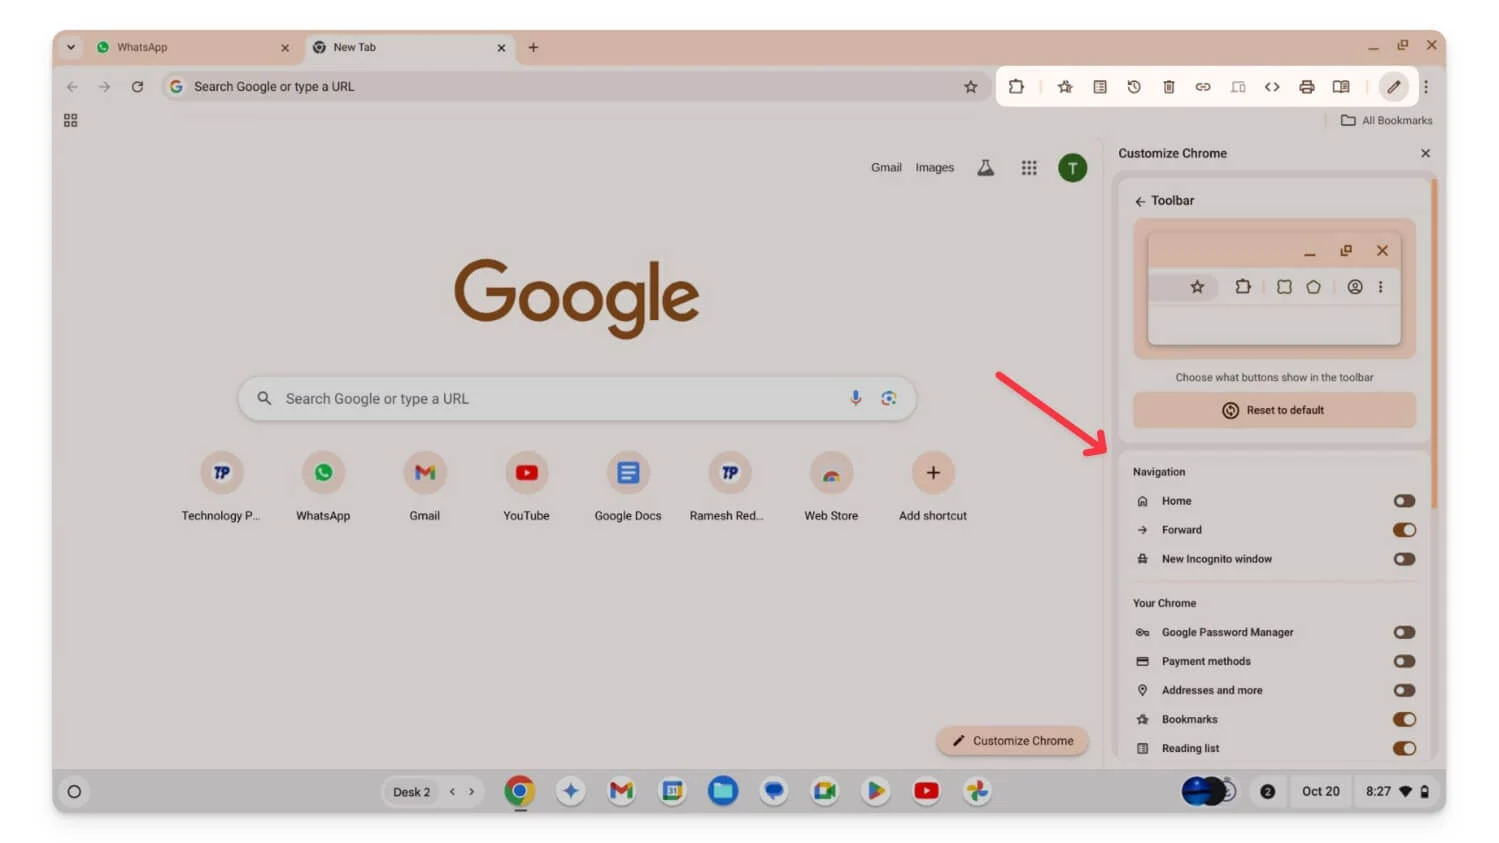Open the Gmail link at top

[x=886, y=168]
